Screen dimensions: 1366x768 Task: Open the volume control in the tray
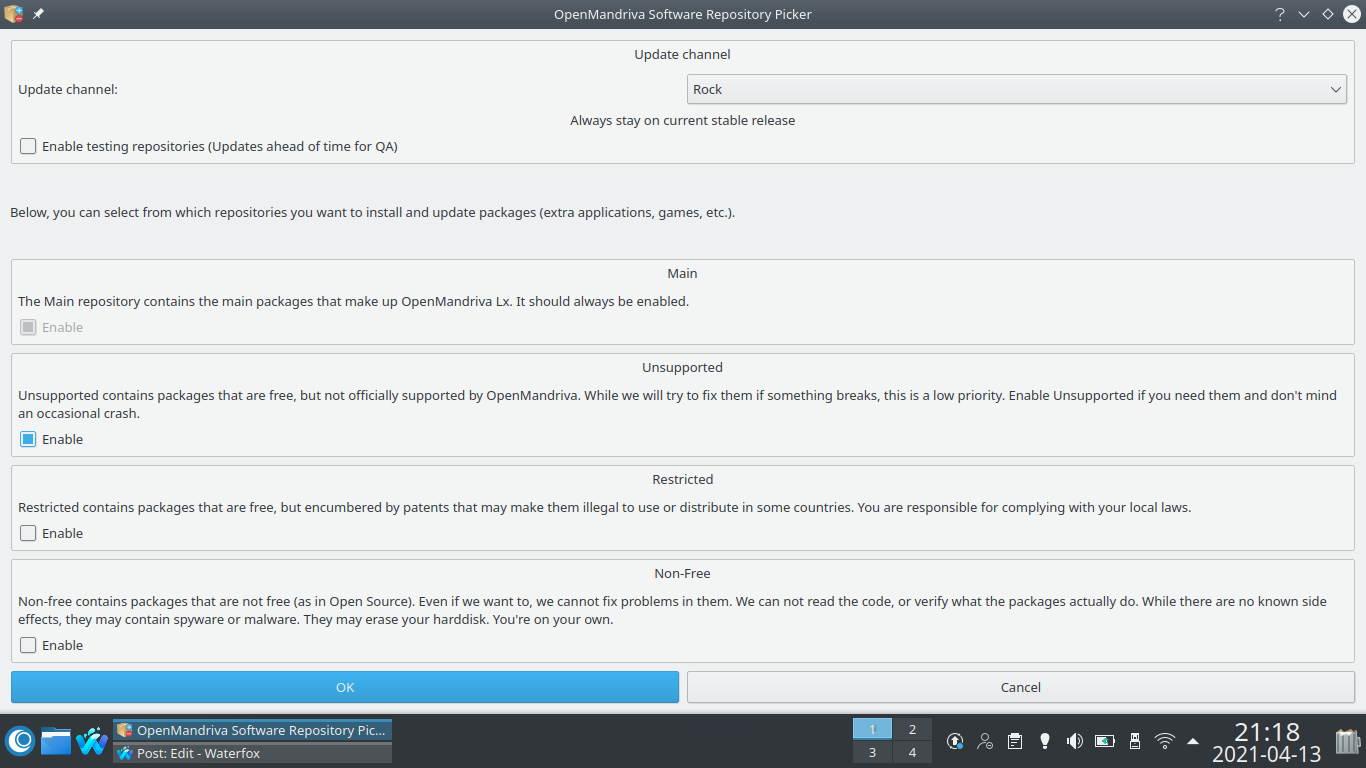pyautogui.click(x=1075, y=741)
